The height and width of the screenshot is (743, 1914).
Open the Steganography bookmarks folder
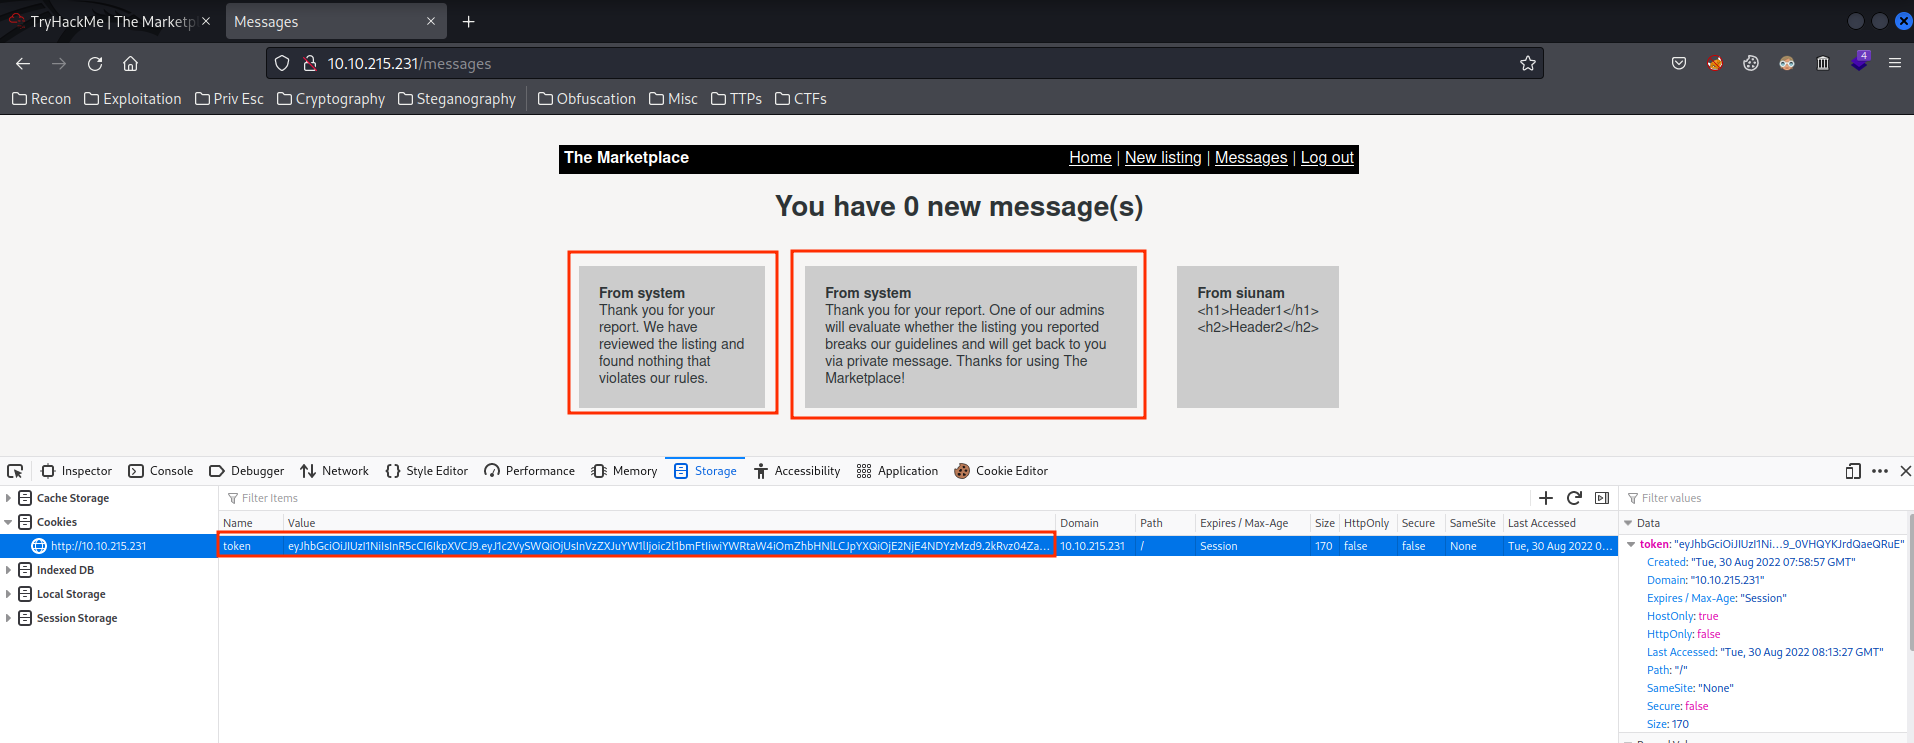click(x=457, y=98)
